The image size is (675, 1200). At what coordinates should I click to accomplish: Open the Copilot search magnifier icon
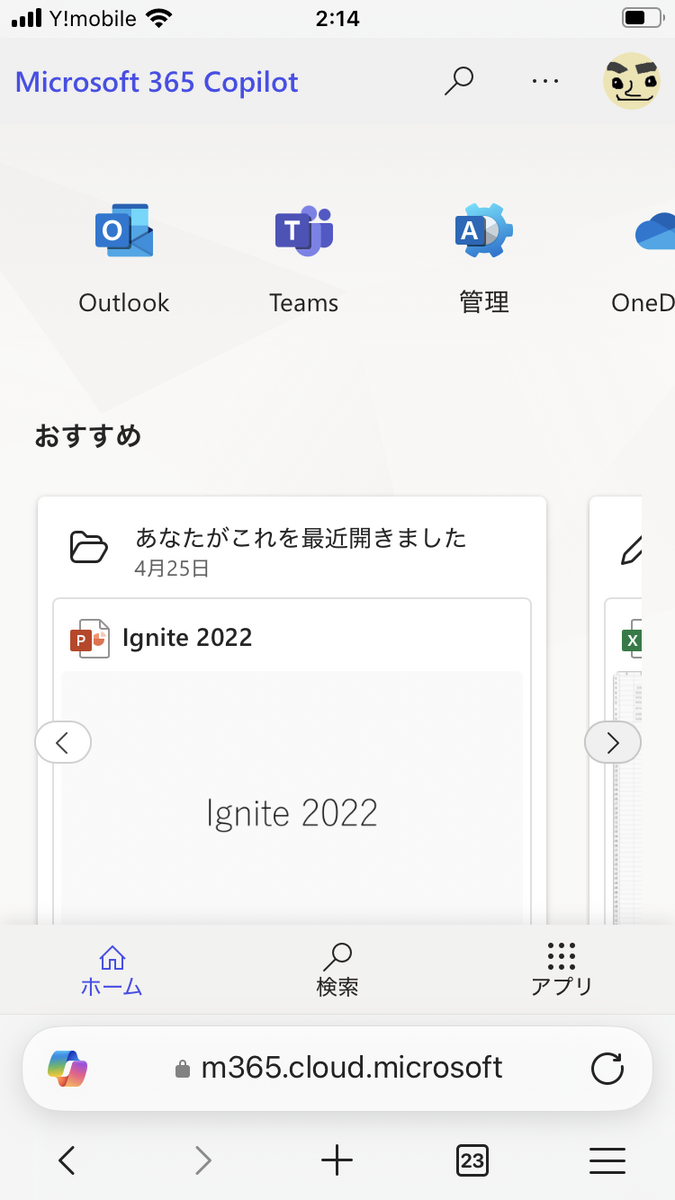[x=459, y=81]
